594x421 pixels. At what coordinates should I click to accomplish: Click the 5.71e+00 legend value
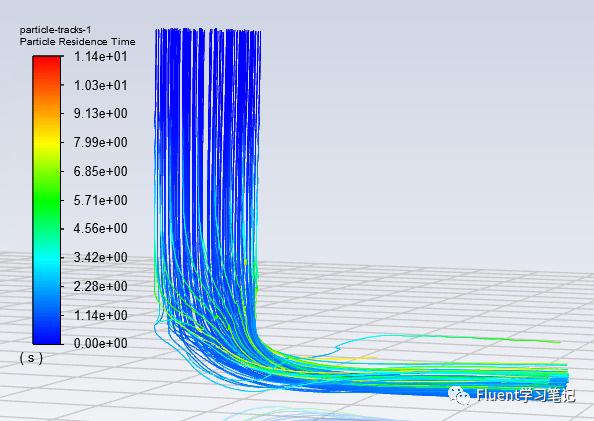(x=100, y=200)
